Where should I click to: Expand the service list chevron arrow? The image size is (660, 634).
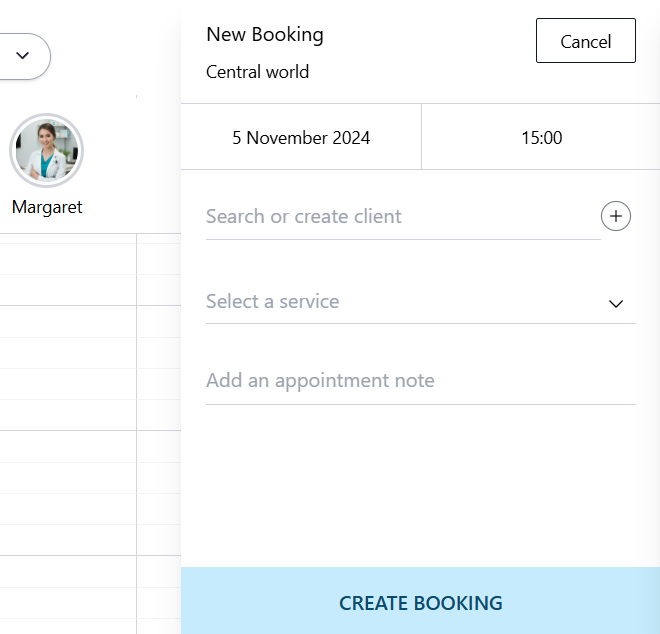[x=616, y=304]
